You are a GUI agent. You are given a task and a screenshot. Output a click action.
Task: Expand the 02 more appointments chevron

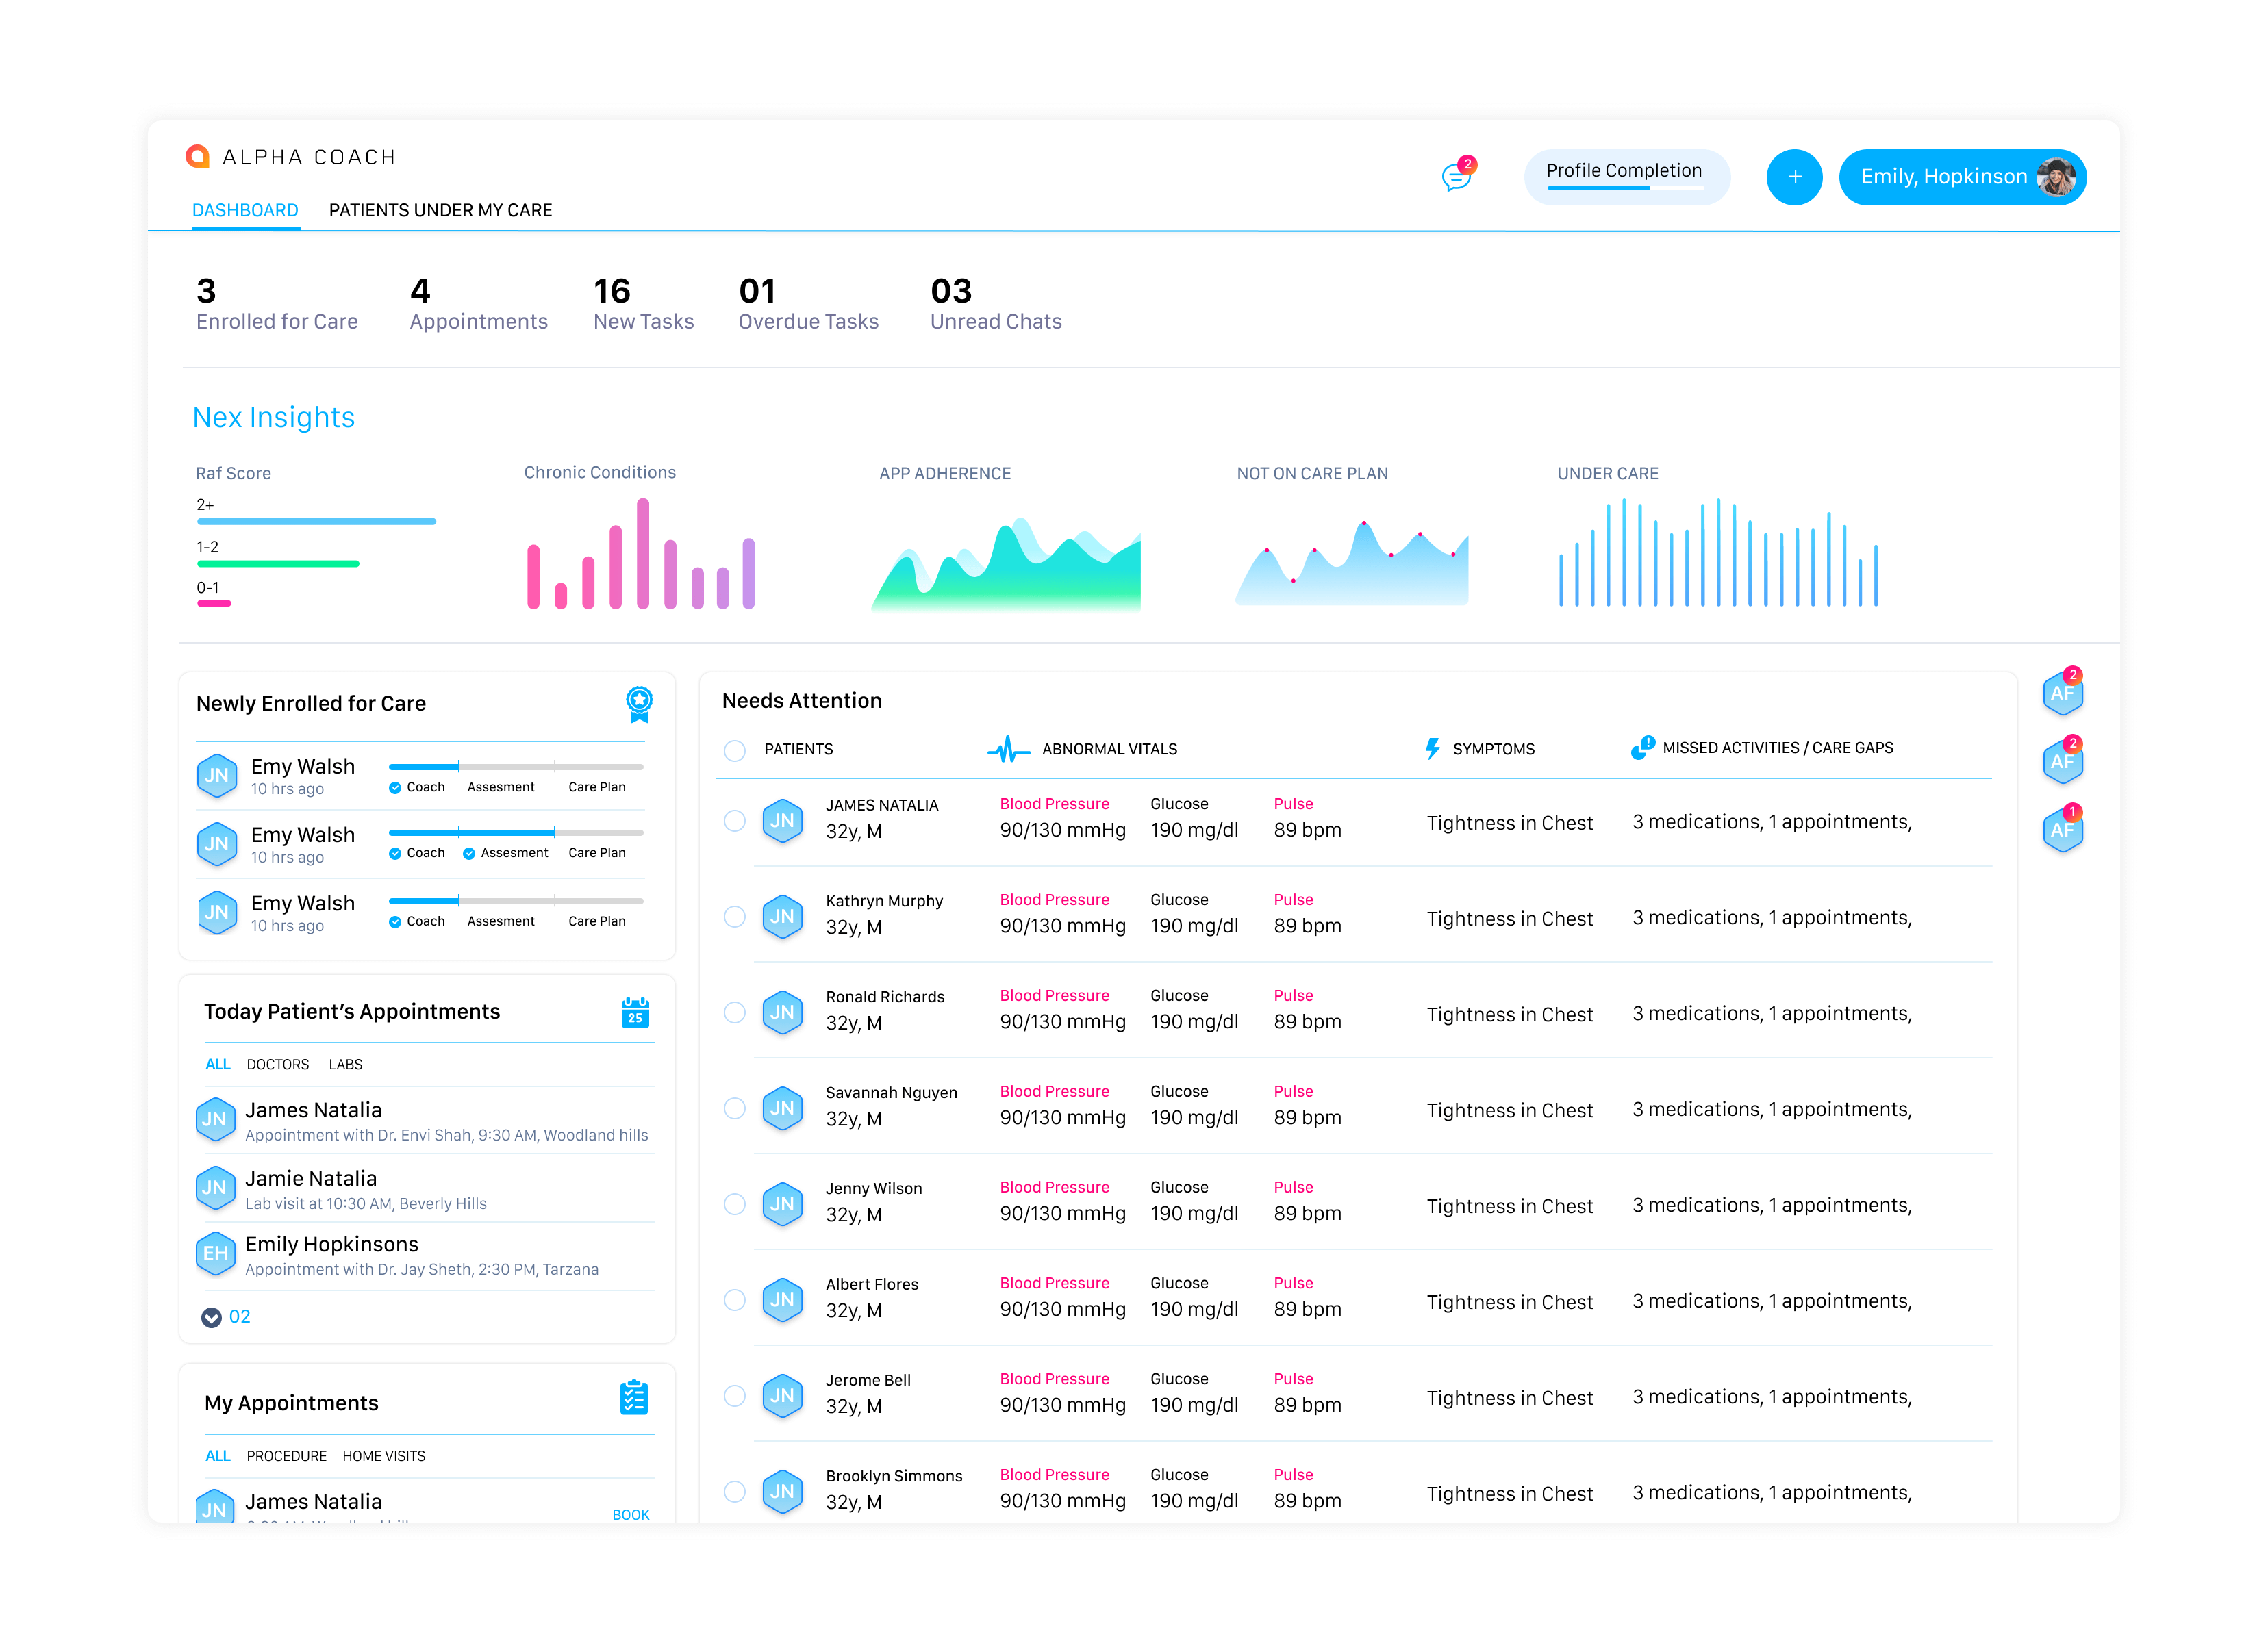click(211, 1318)
